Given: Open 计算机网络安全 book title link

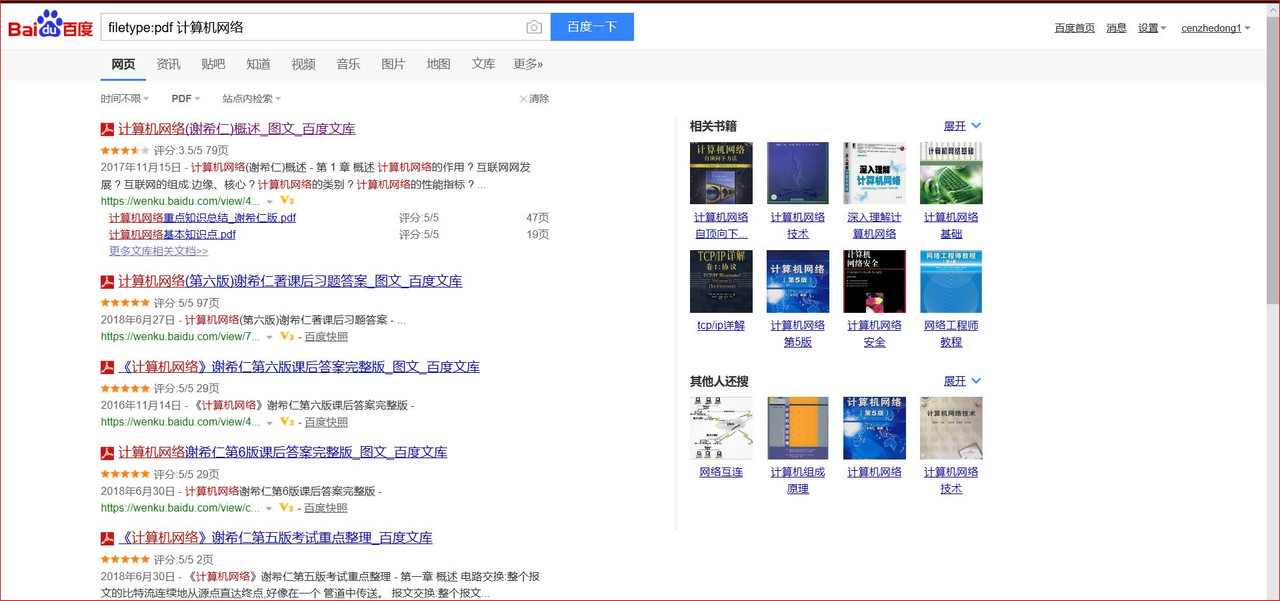Looking at the screenshot, I should click(874, 334).
